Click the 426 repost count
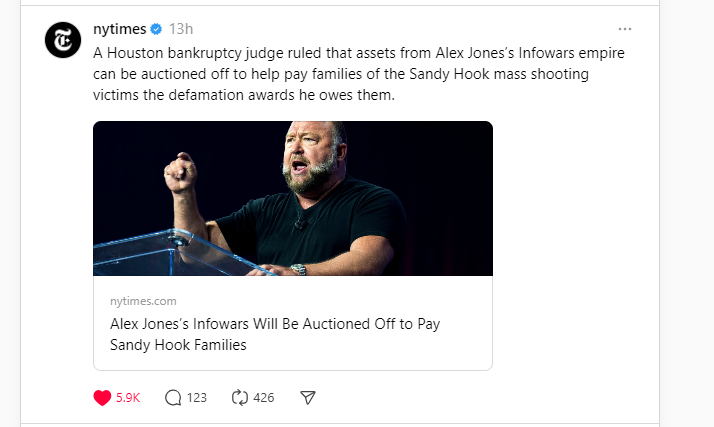Screen dimensions: 714x427 click(263, 397)
